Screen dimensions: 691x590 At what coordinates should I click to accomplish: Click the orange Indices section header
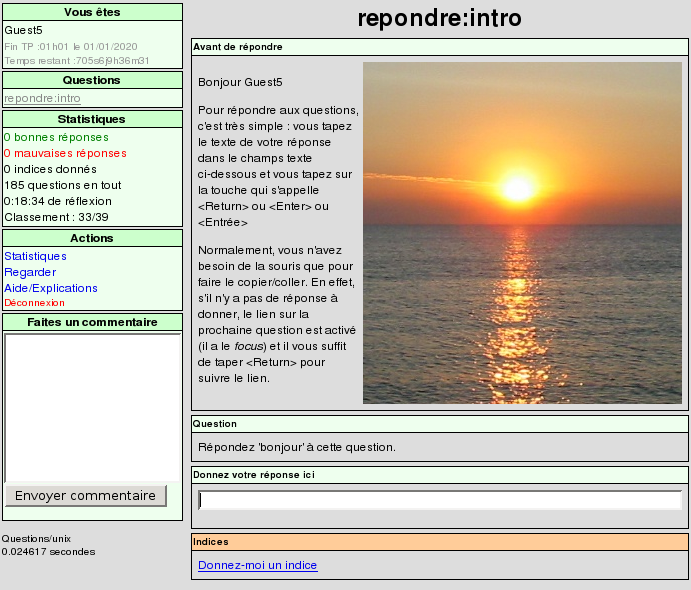(440, 542)
